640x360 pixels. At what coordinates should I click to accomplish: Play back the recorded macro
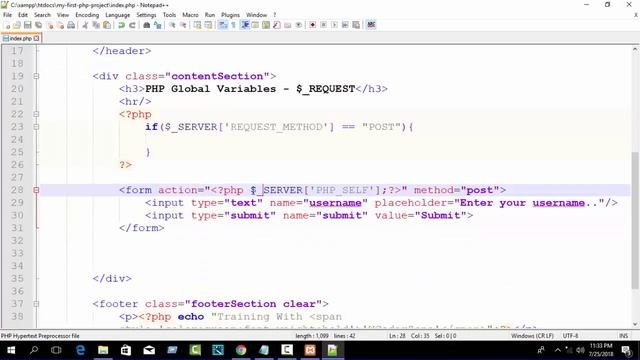(x=334, y=25)
